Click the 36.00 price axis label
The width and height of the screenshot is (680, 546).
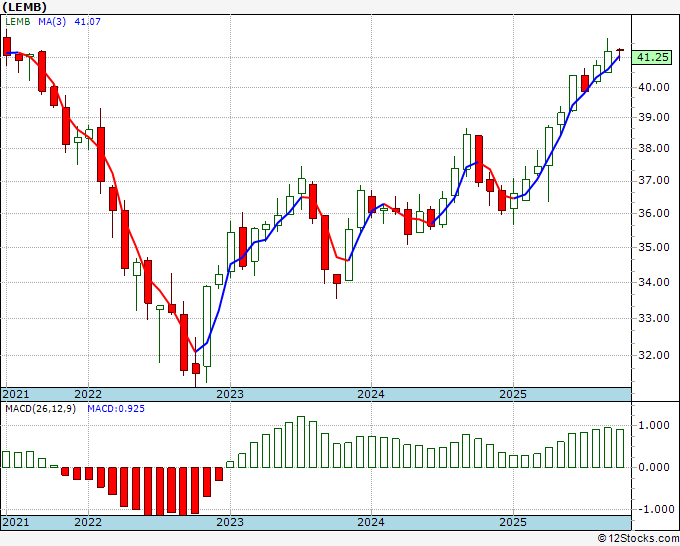click(653, 213)
